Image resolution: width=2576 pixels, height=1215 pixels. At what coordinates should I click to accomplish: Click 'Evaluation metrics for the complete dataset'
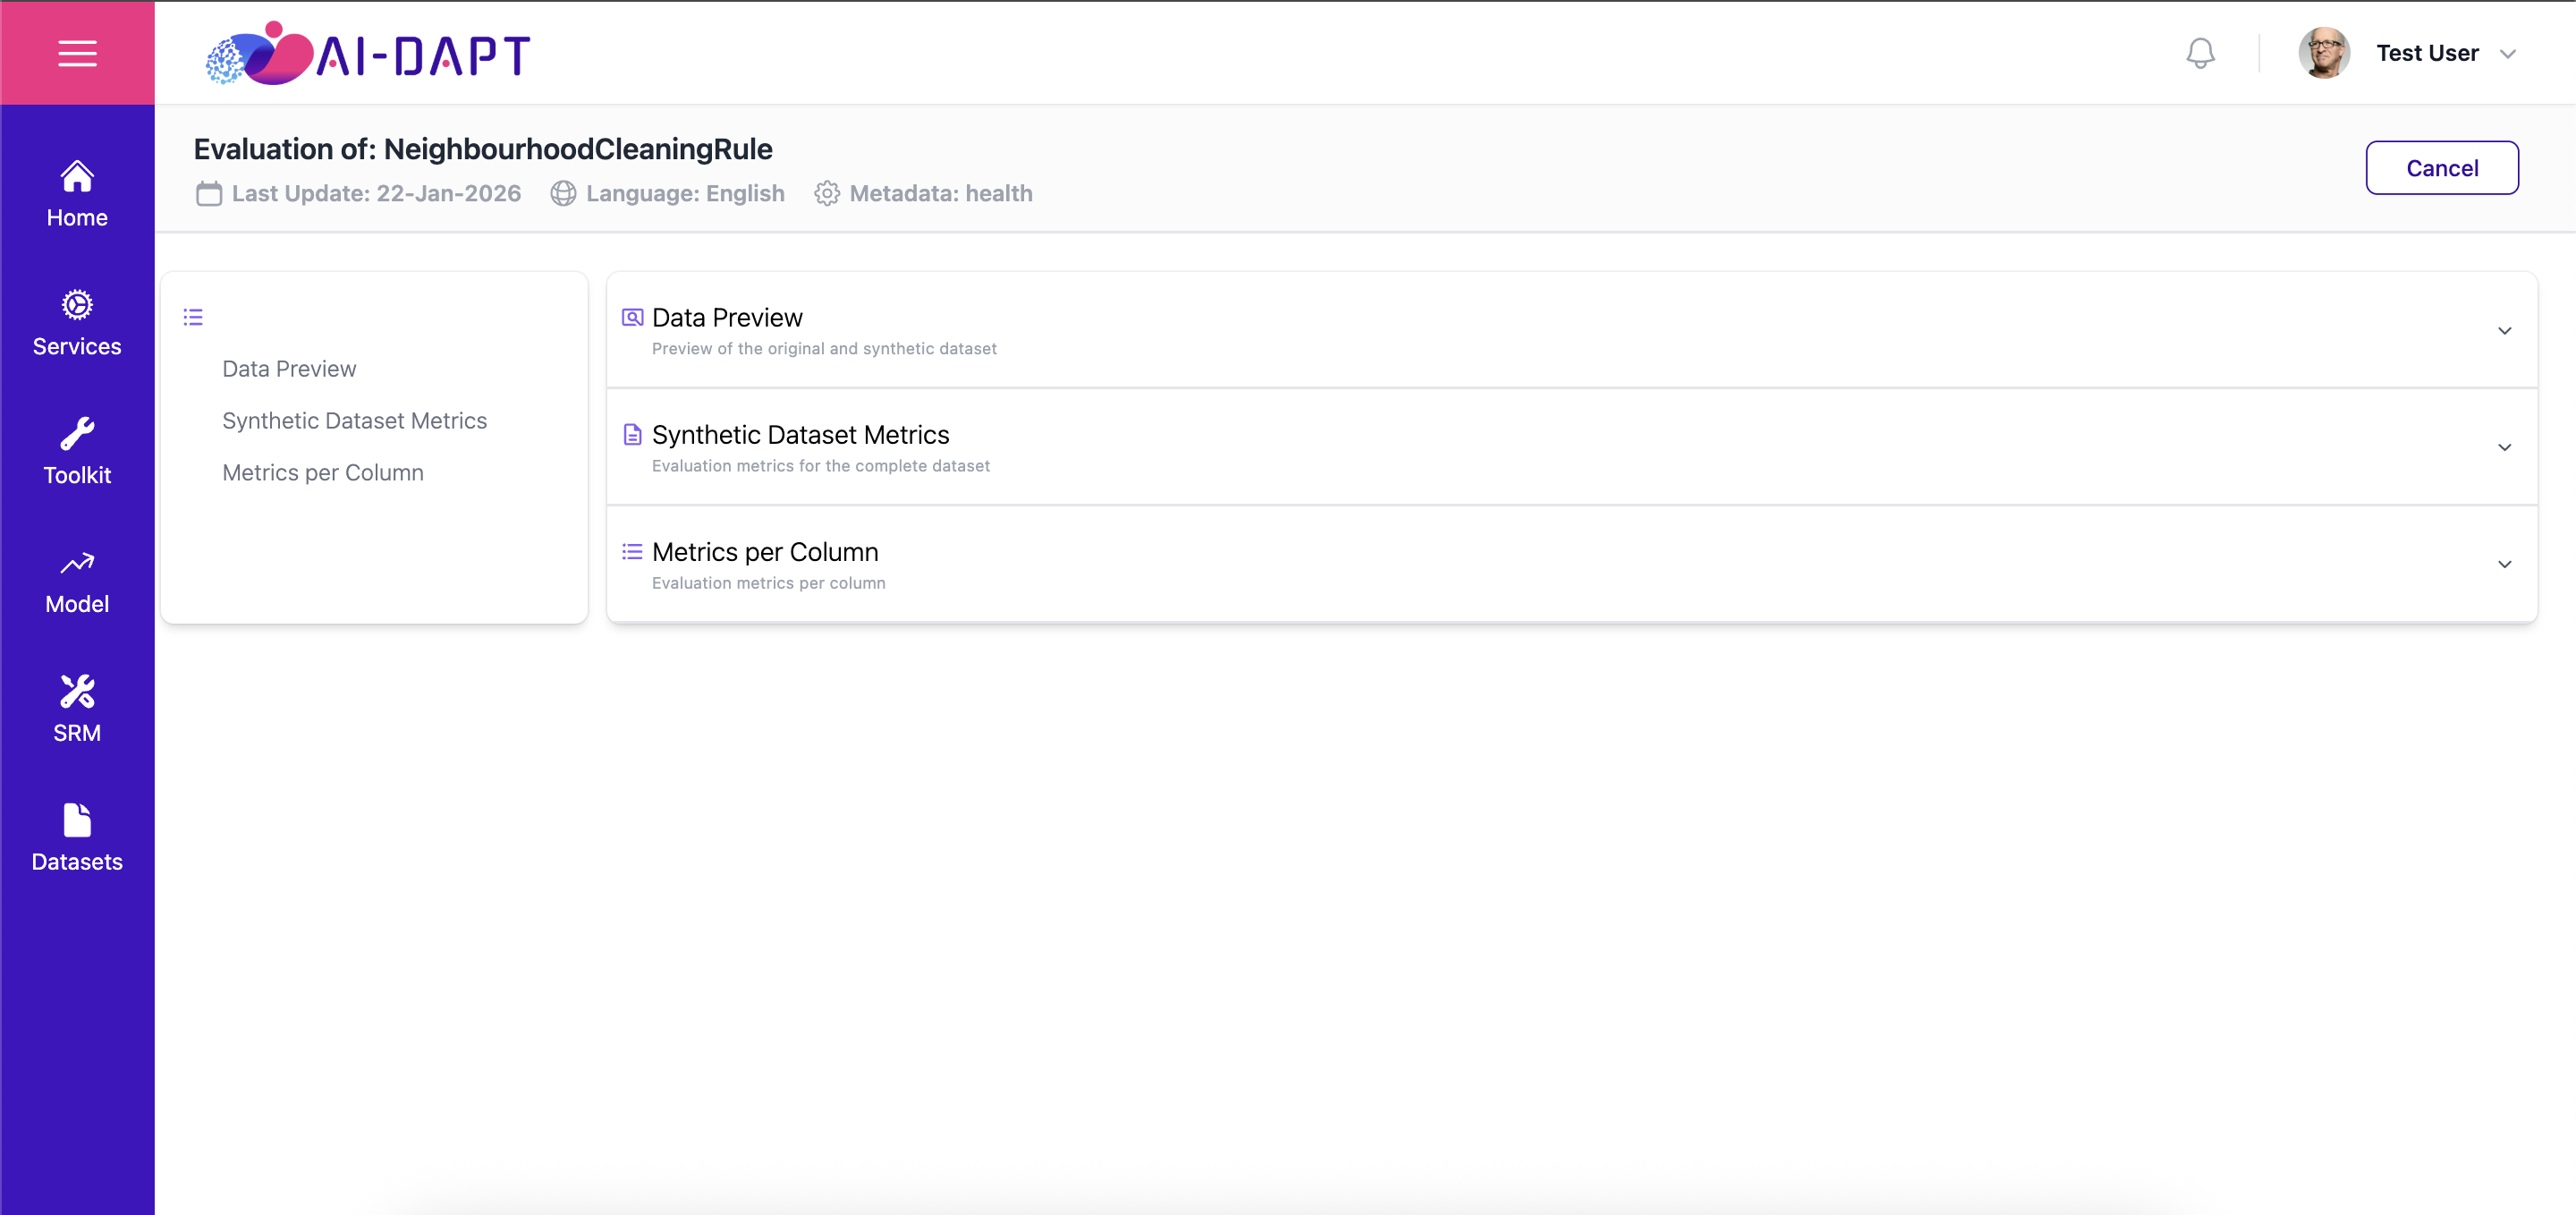tap(820, 466)
